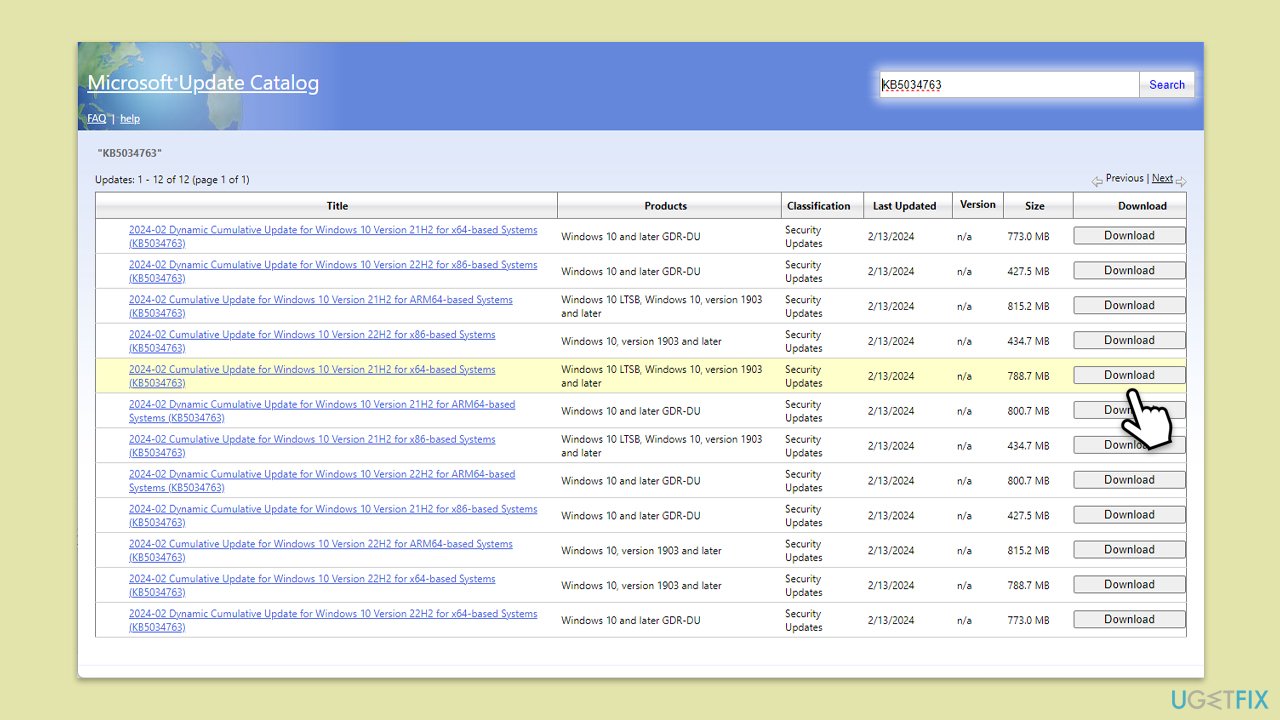The width and height of the screenshot is (1280, 720).
Task: Download Dynamic Cumulative 22H2 ARM64 update
Action: [1129, 480]
